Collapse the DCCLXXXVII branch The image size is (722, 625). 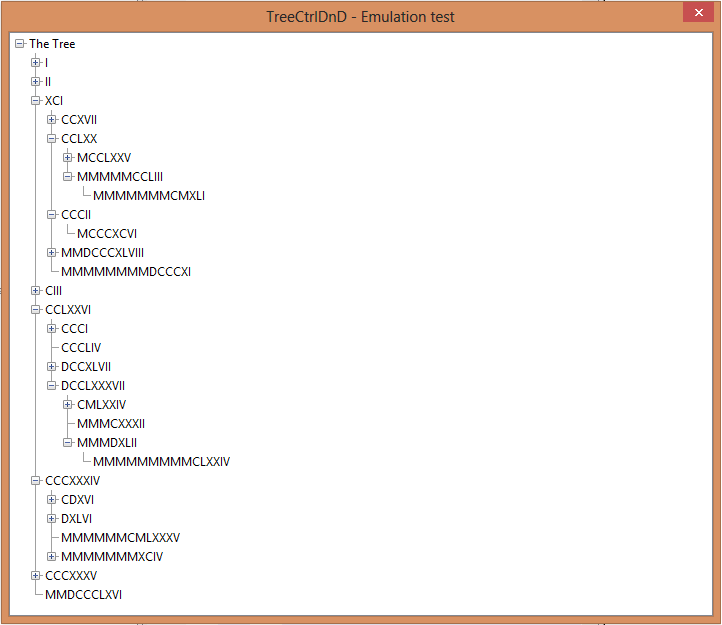52,385
